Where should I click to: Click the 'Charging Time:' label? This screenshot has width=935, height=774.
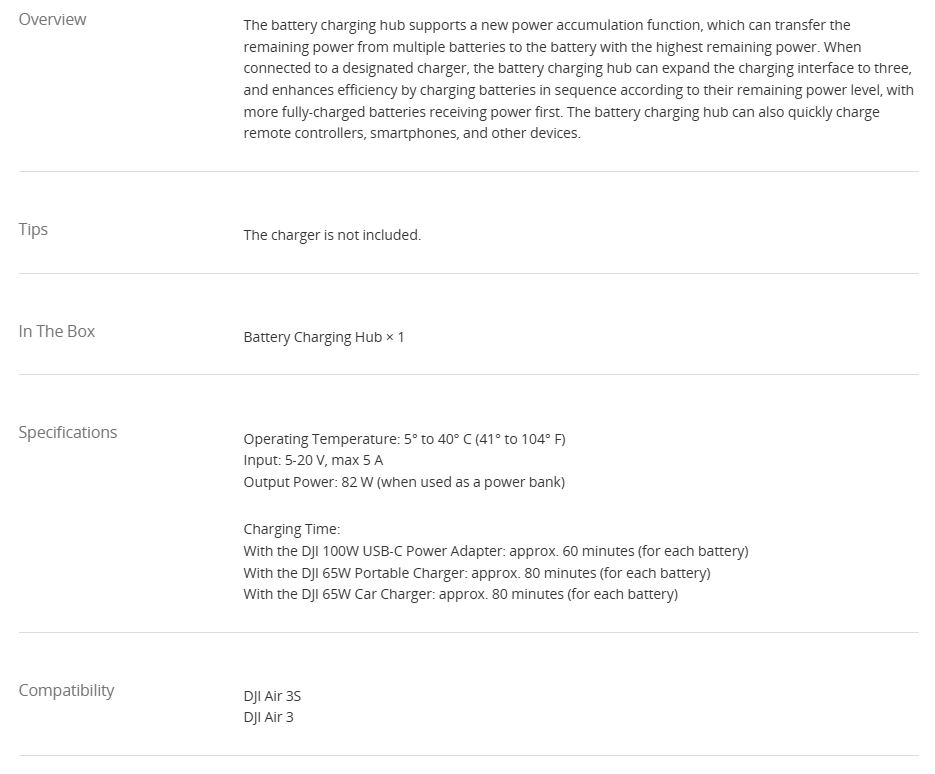291,529
